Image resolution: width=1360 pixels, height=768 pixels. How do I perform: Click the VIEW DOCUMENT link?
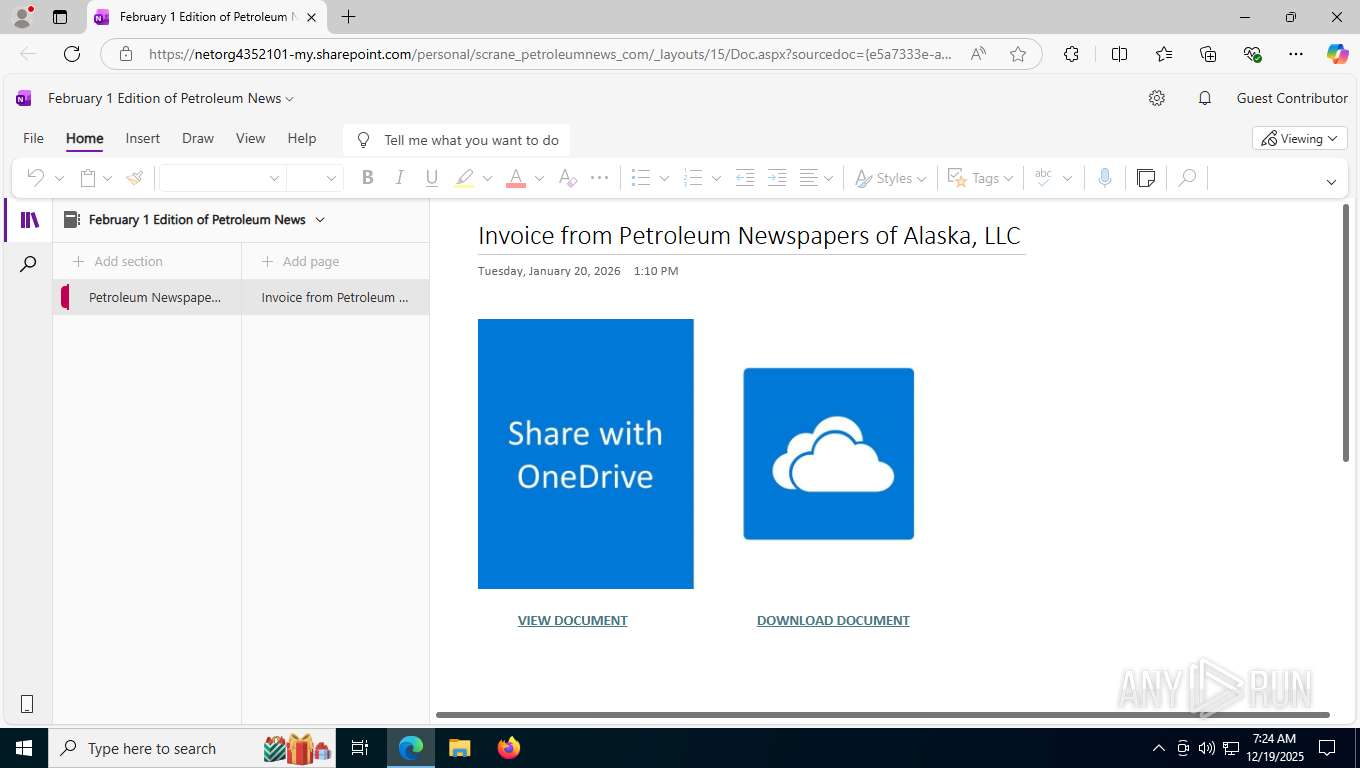click(573, 620)
